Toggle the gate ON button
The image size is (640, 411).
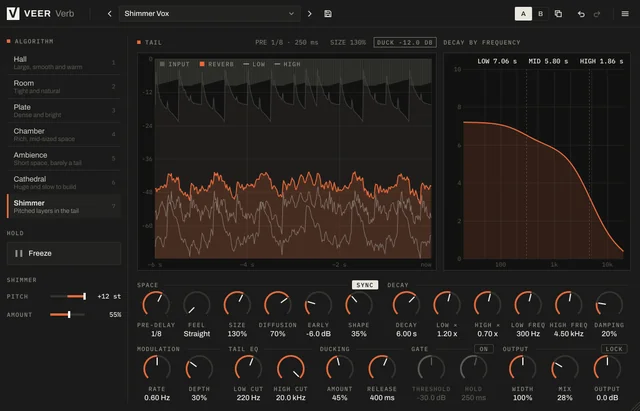484,349
